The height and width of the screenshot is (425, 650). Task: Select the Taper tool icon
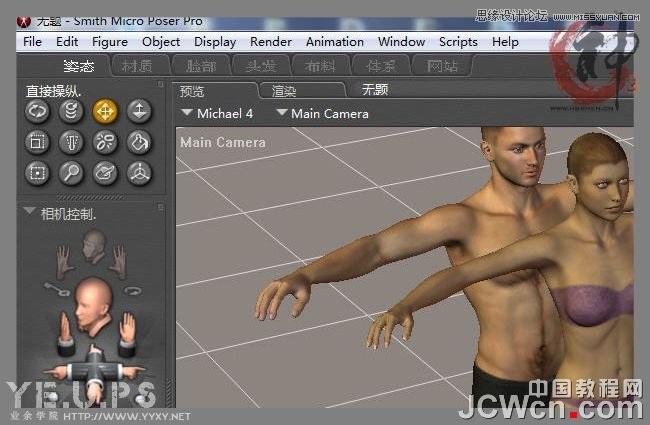[71, 143]
